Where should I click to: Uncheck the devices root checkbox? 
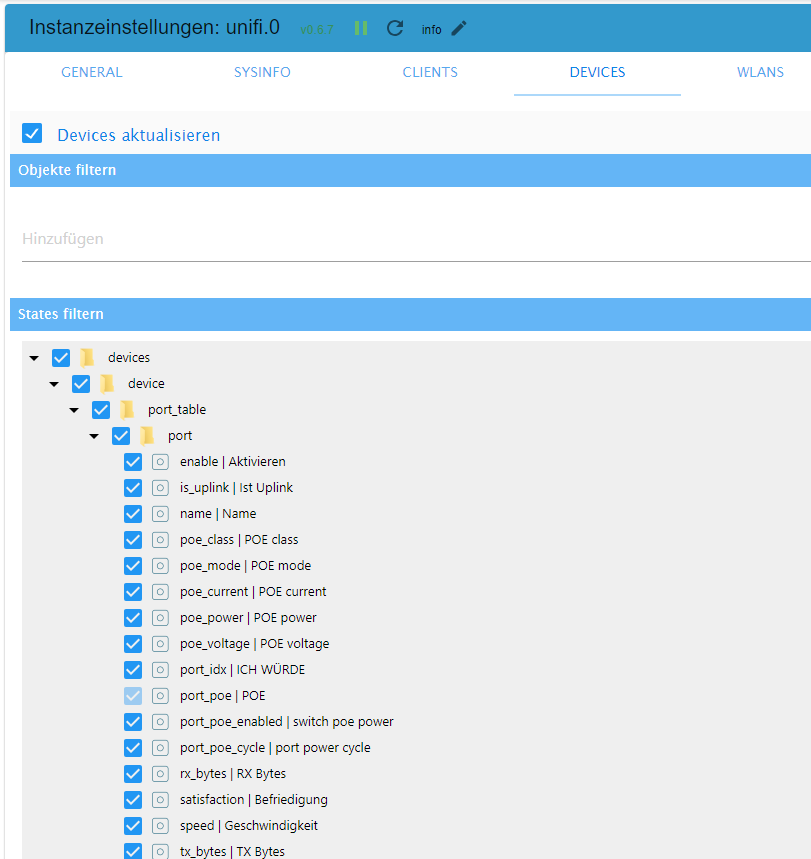click(61, 358)
